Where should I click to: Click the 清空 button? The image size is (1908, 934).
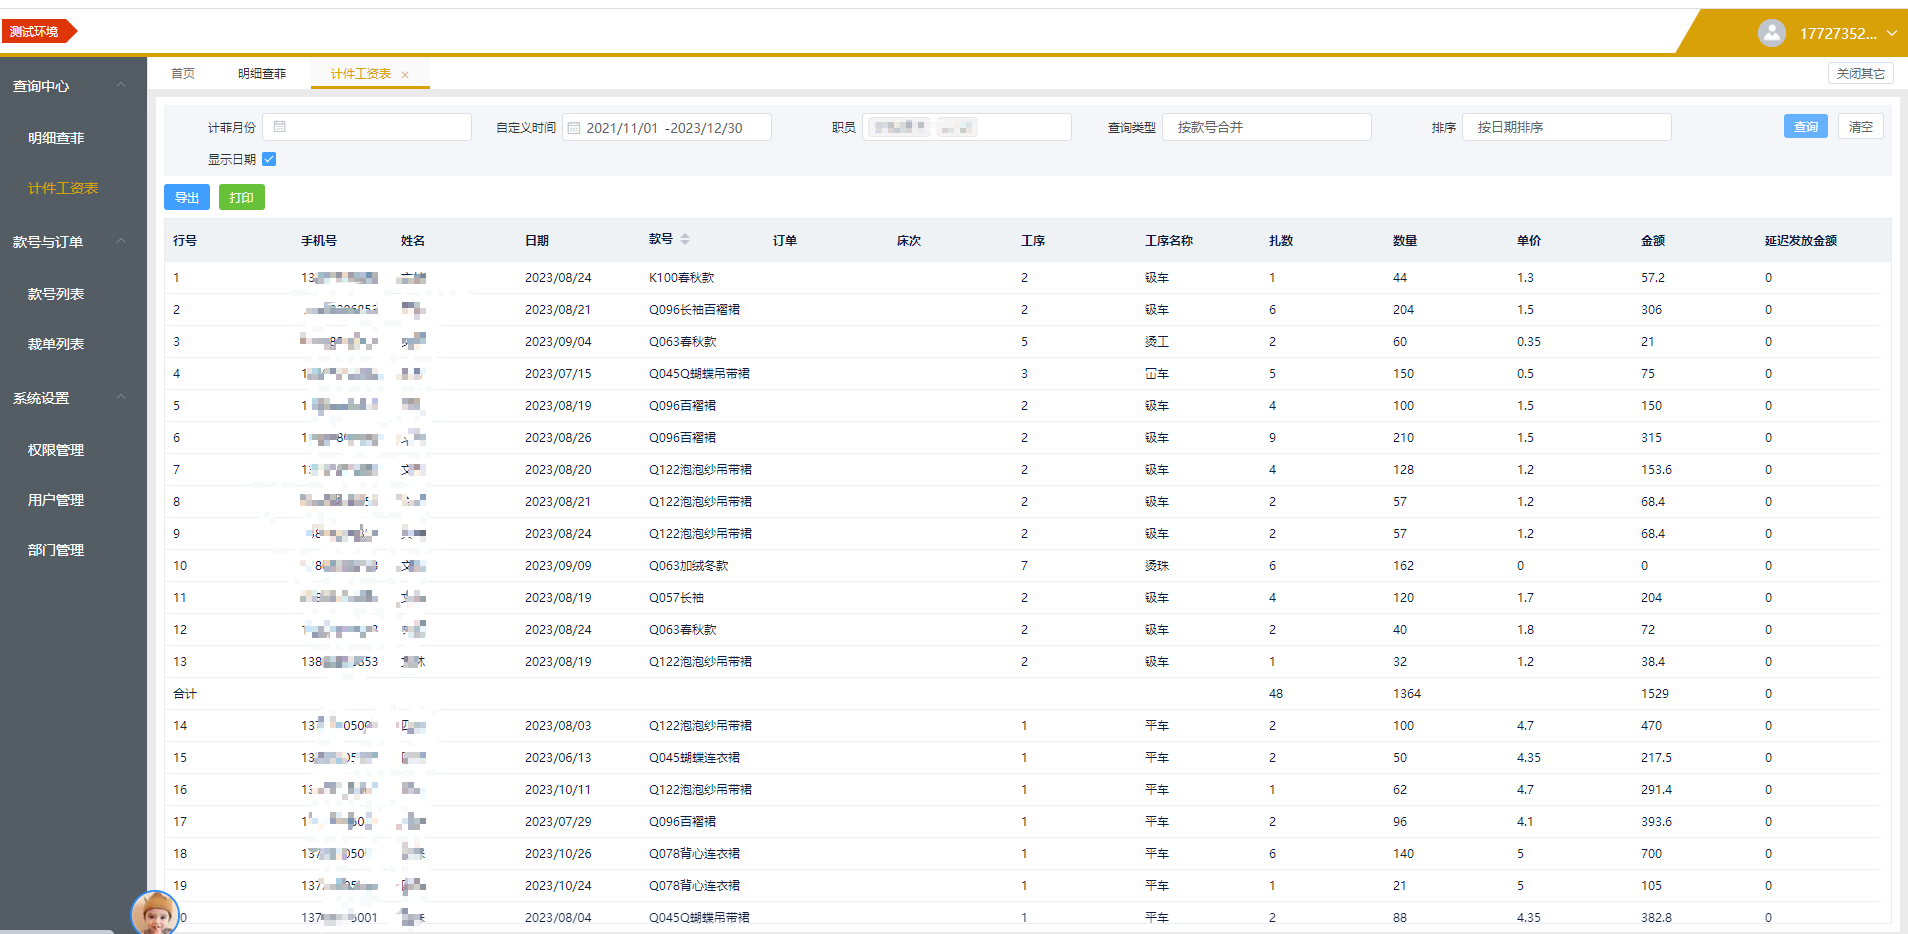point(1860,126)
